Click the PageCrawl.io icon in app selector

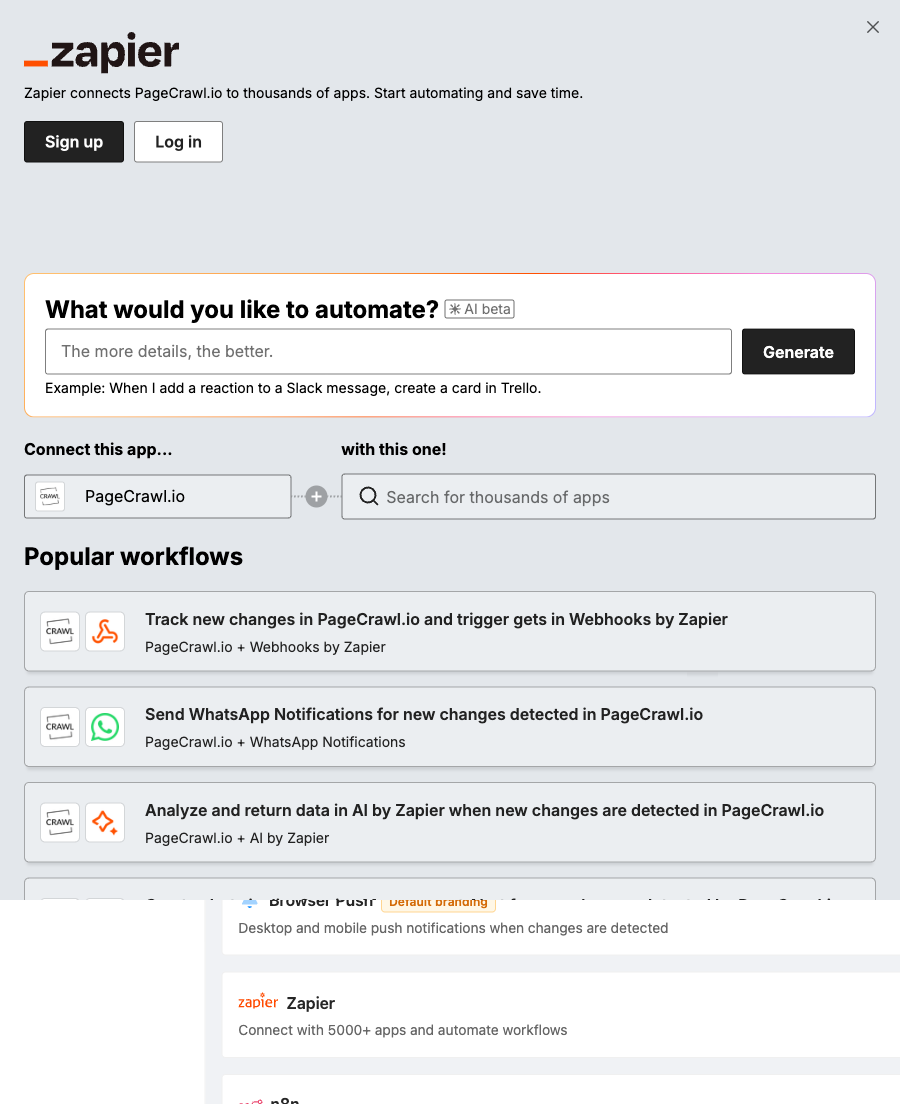50,496
